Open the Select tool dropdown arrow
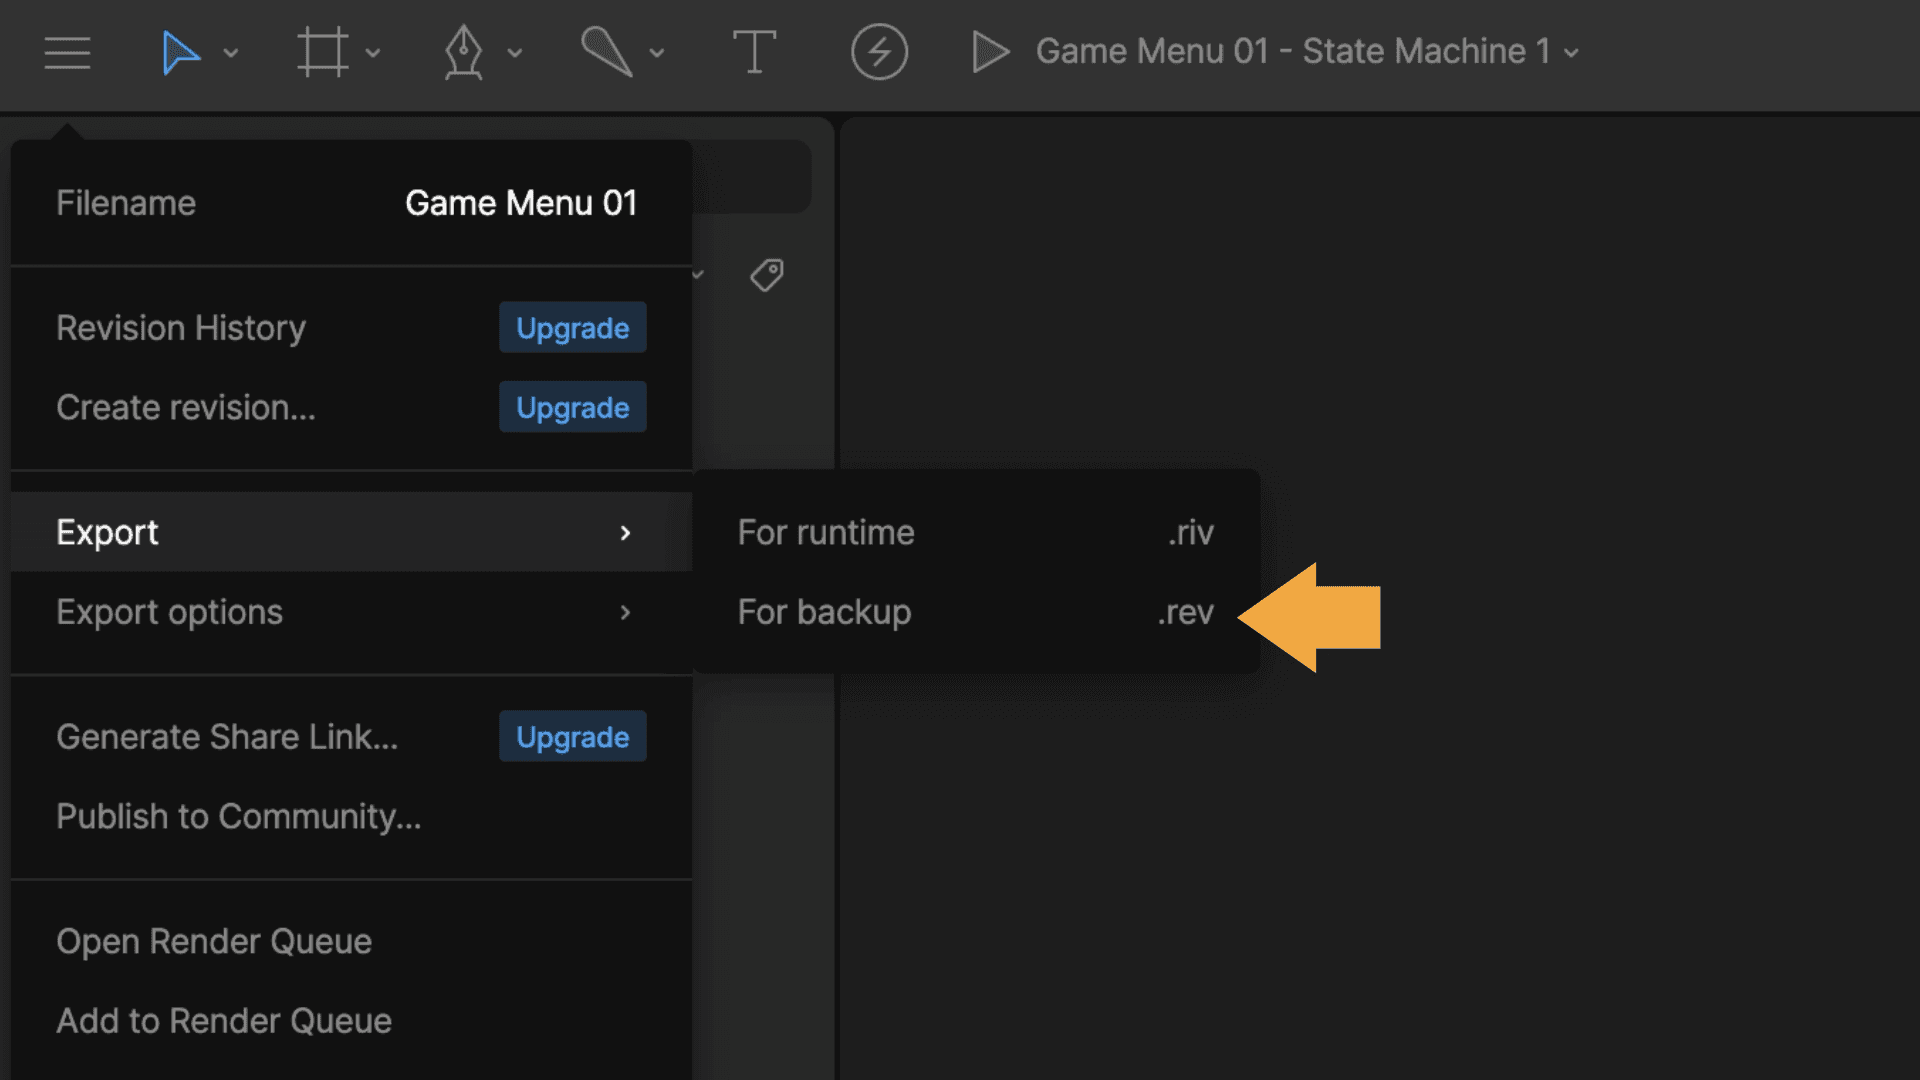This screenshot has width=1920, height=1080. pyautogui.click(x=231, y=53)
